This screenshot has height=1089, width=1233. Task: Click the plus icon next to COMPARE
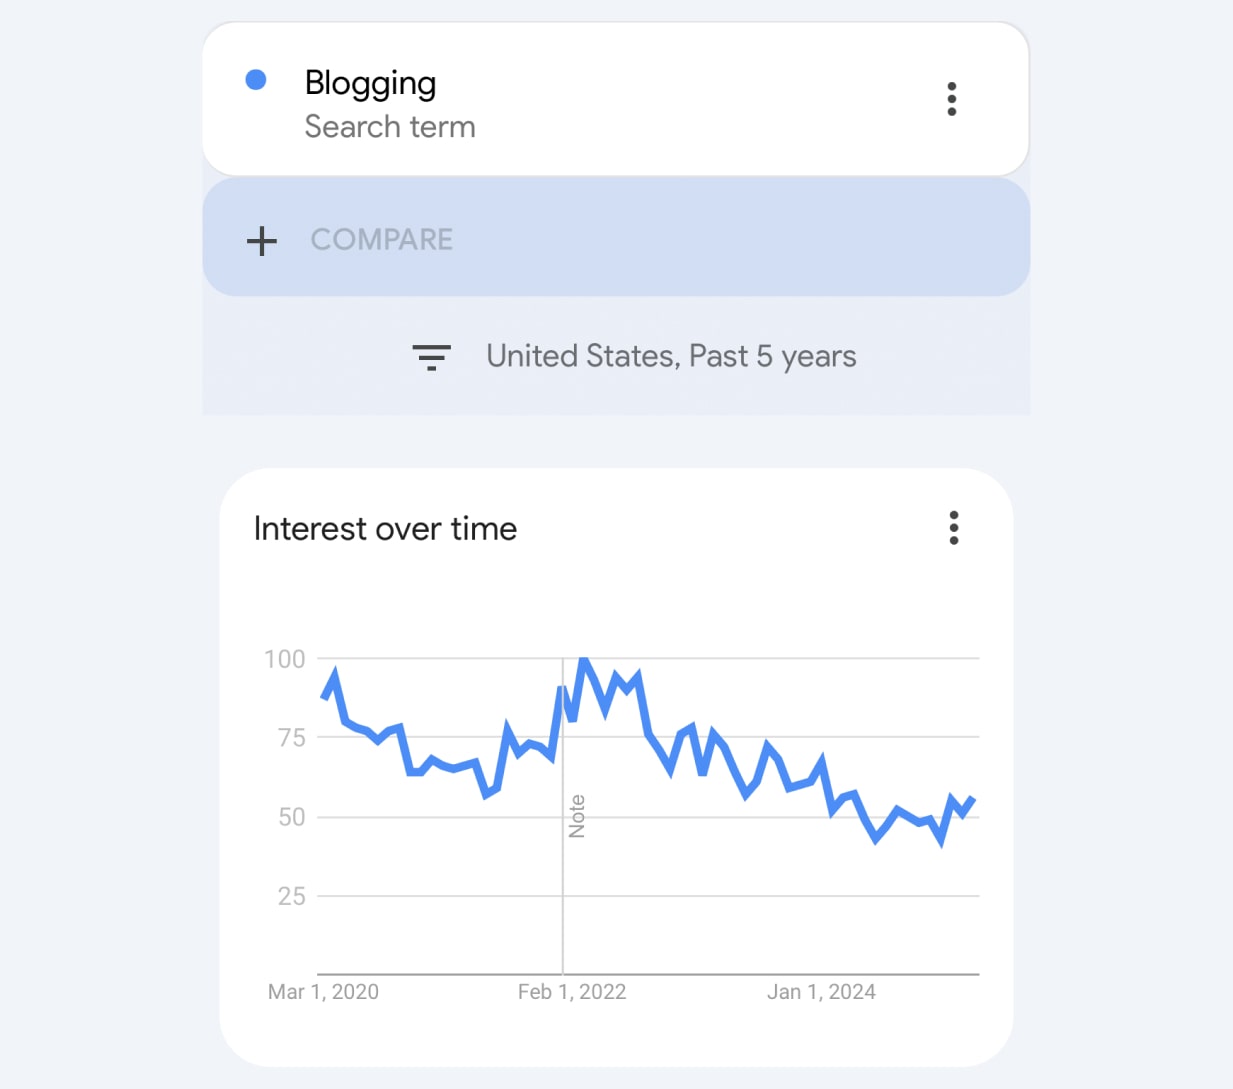point(261,241)
